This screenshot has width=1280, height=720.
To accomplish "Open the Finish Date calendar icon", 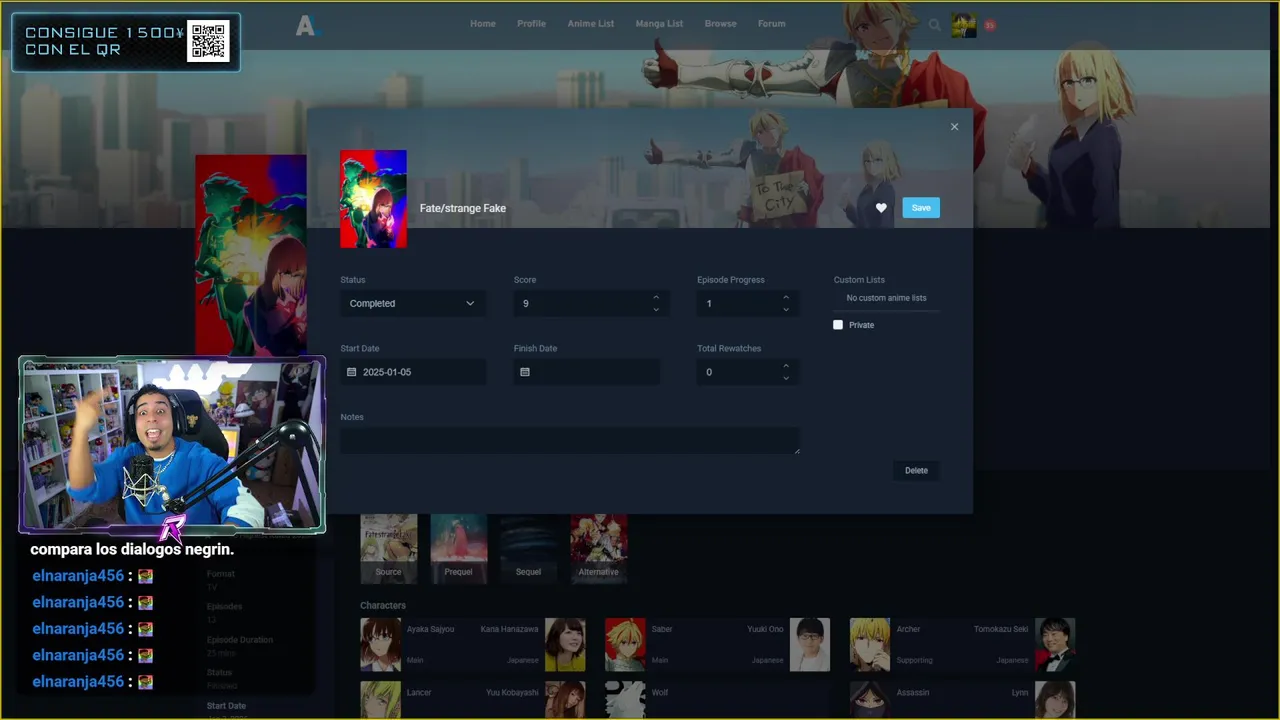I will (525, 372).
